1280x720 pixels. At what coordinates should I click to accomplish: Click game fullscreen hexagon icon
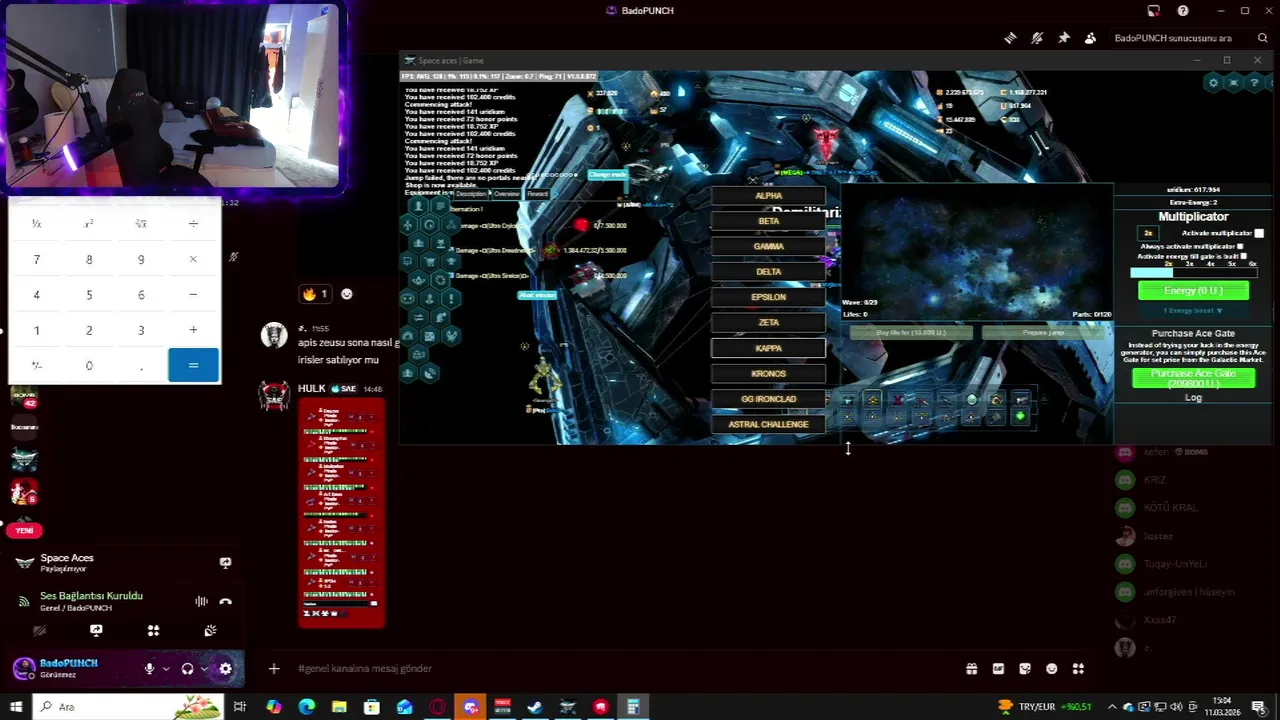coord(1234,83)
